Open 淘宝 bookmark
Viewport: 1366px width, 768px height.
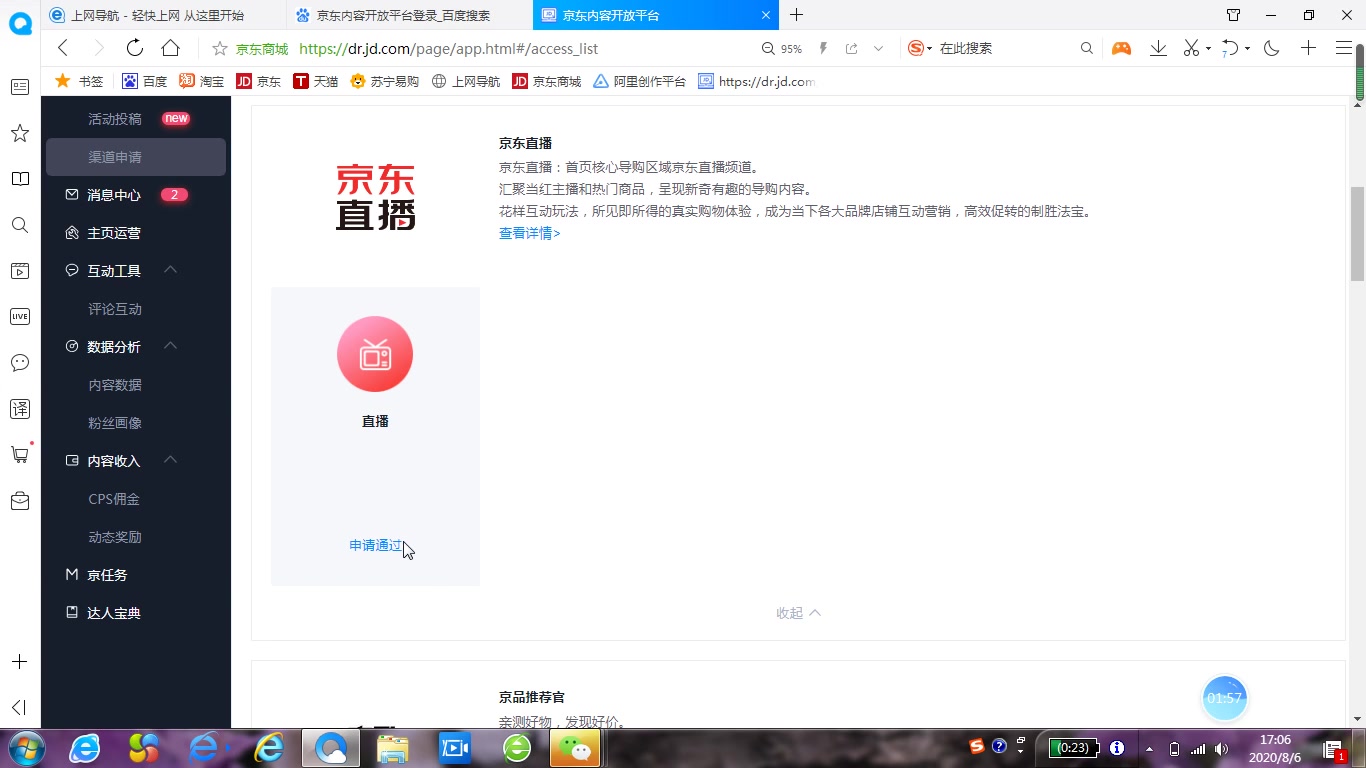click(x=201, y=81)
